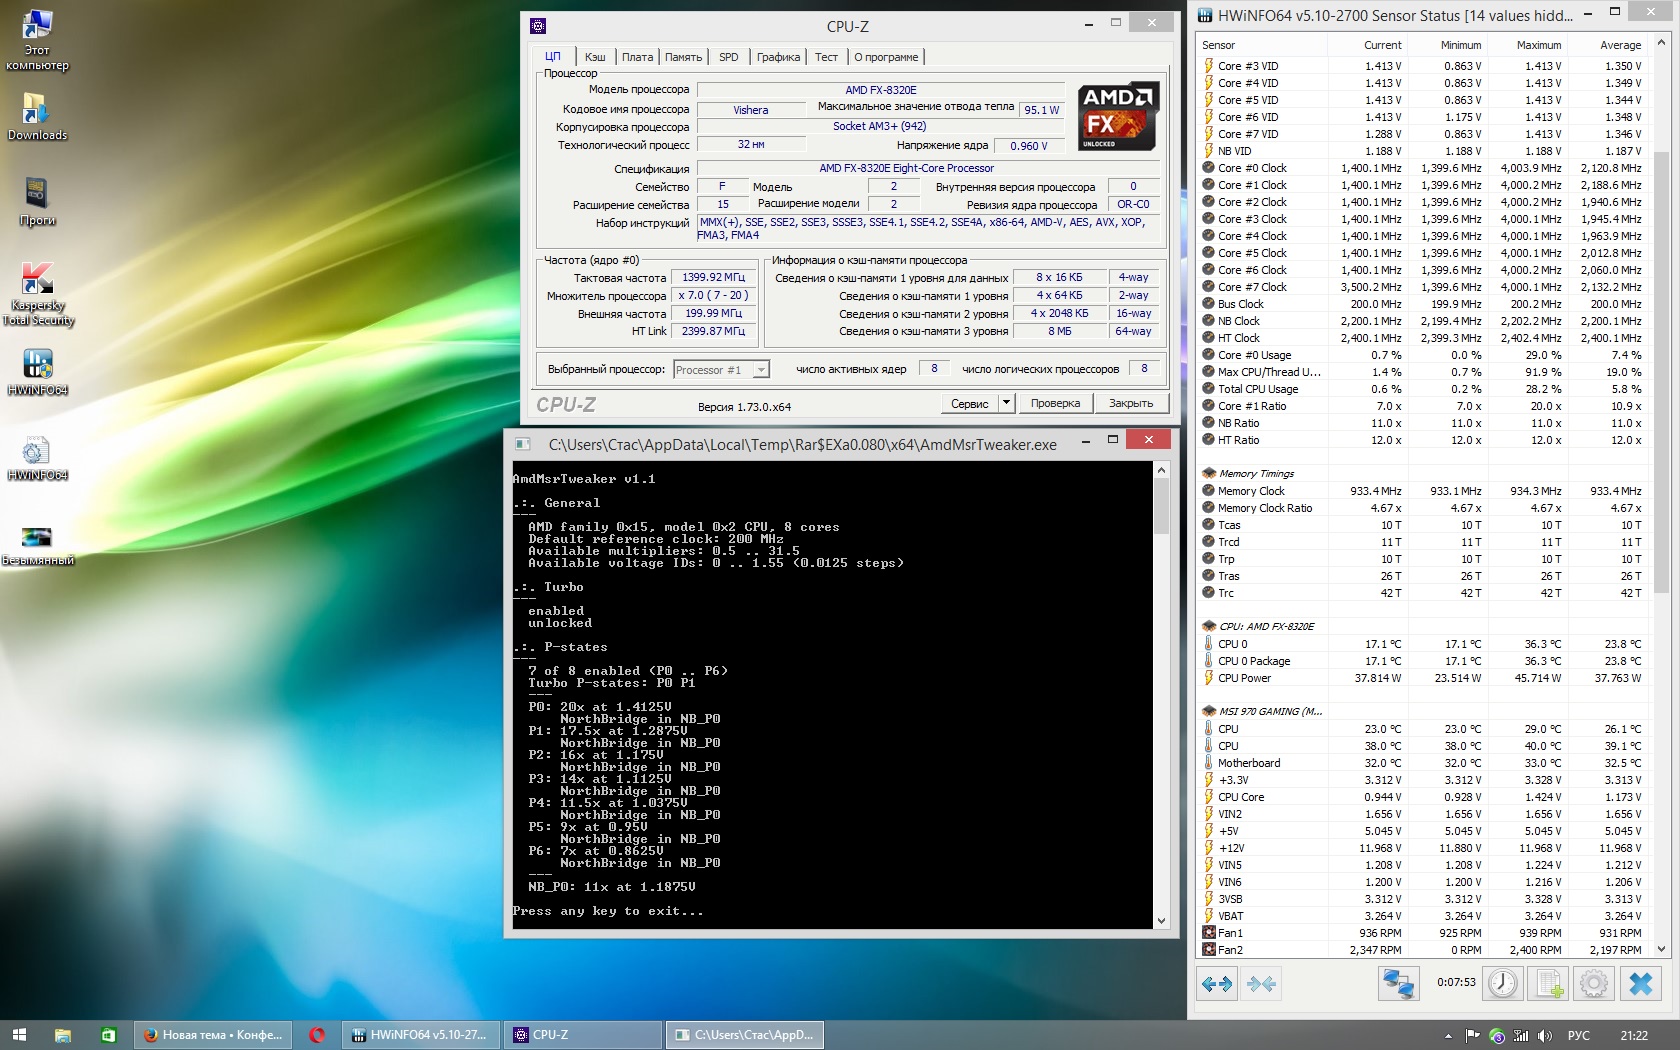Click the Закрыть button in CPU-Z
This screenshot has height=1050, width=1680.
click(1131, 403)
